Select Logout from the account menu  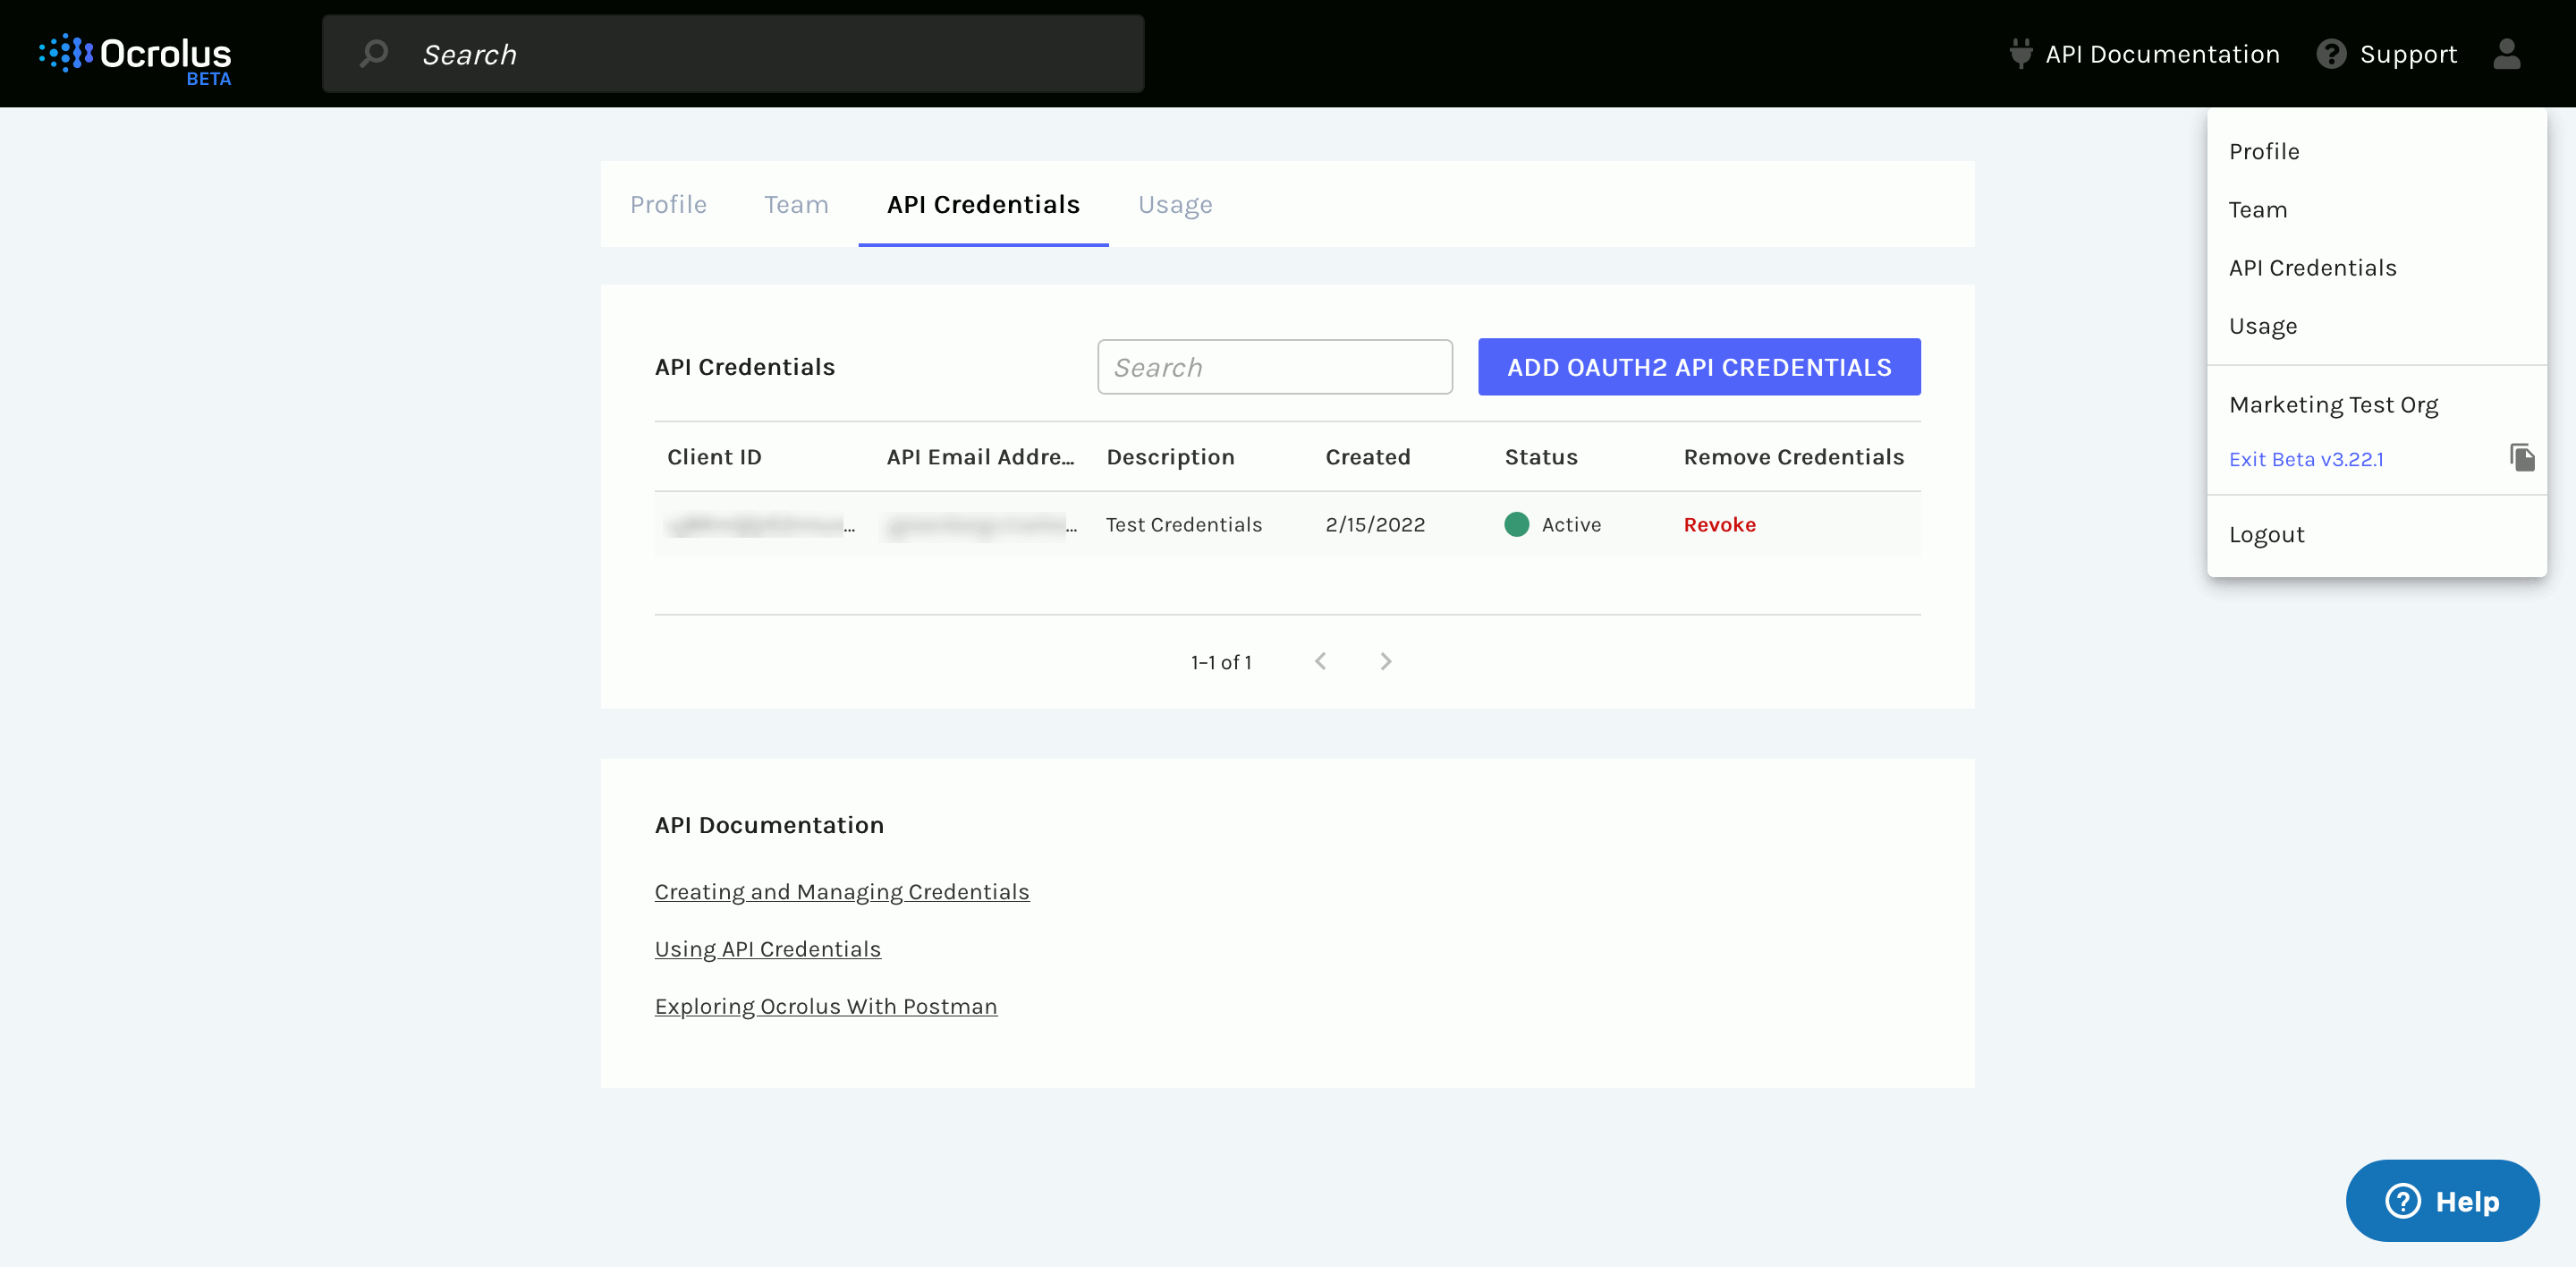click(2266, 534)
